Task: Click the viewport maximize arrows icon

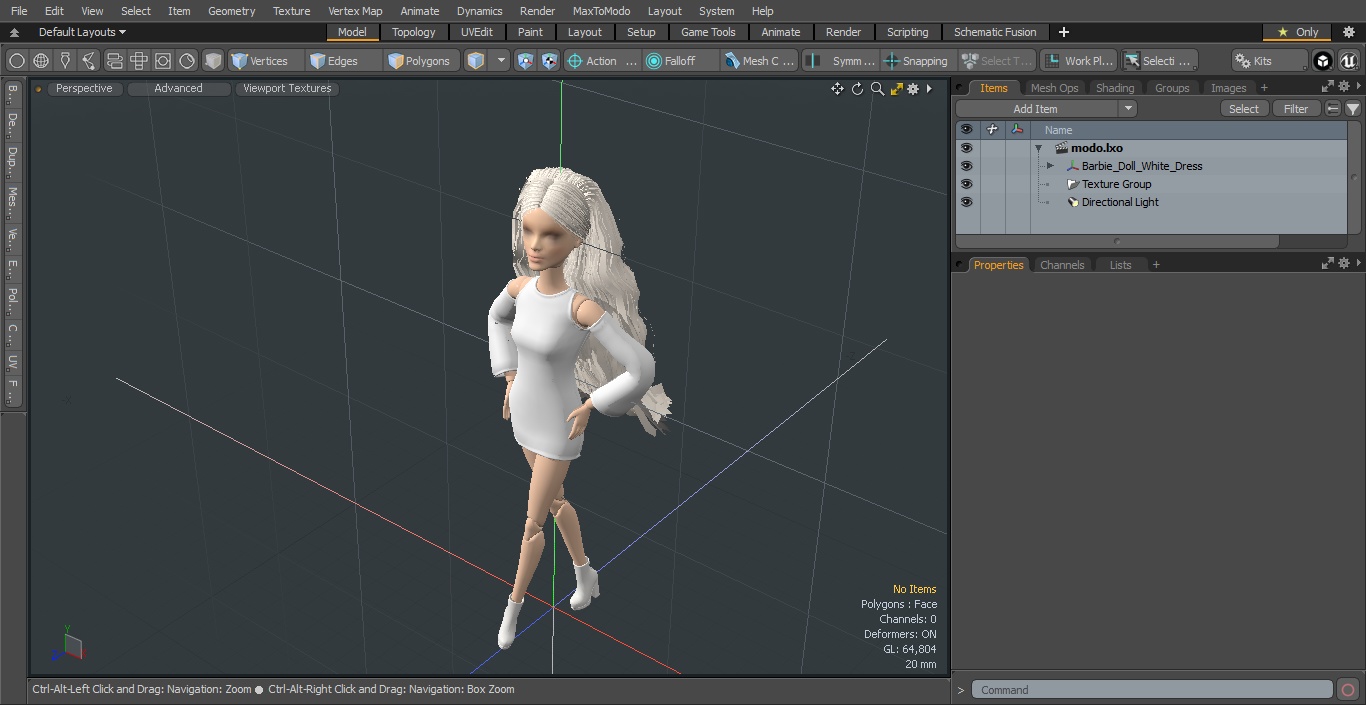Action: click(x=897, y=89)
